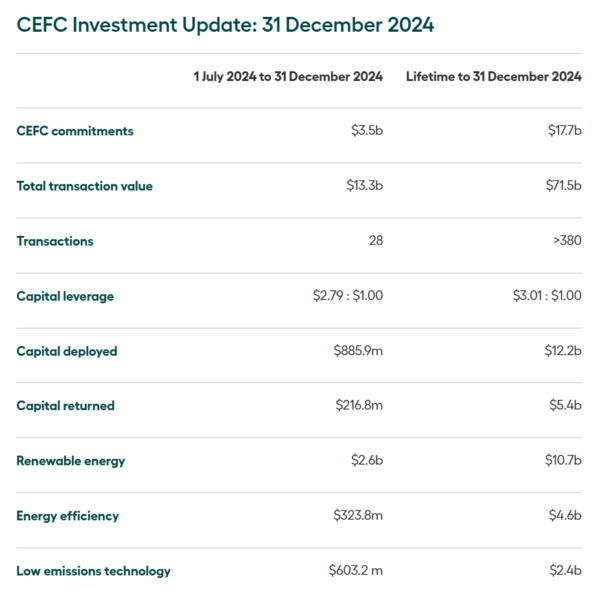Click the CEFC Investment Update title
This screenshot has width=600, height=591.
point(225,25)
